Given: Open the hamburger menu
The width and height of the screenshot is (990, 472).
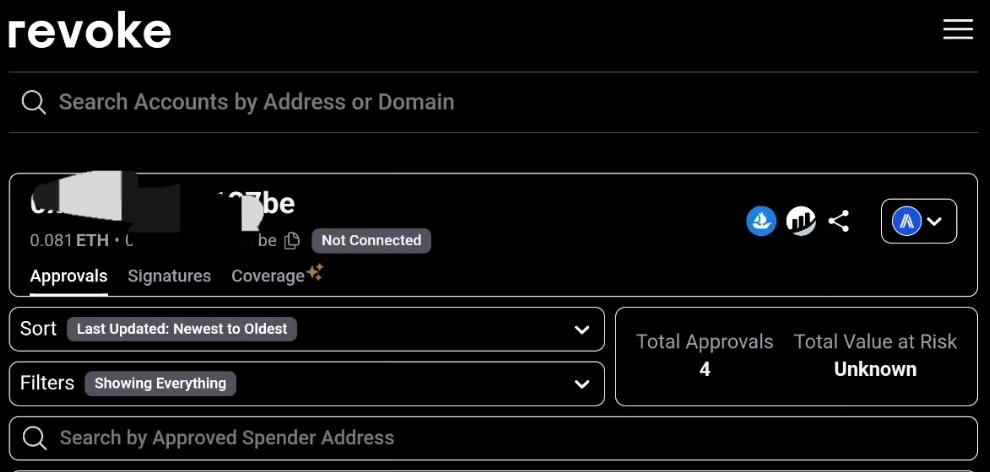Looking at the screenshot, I should pyautogui.click(x=958, y=29).
